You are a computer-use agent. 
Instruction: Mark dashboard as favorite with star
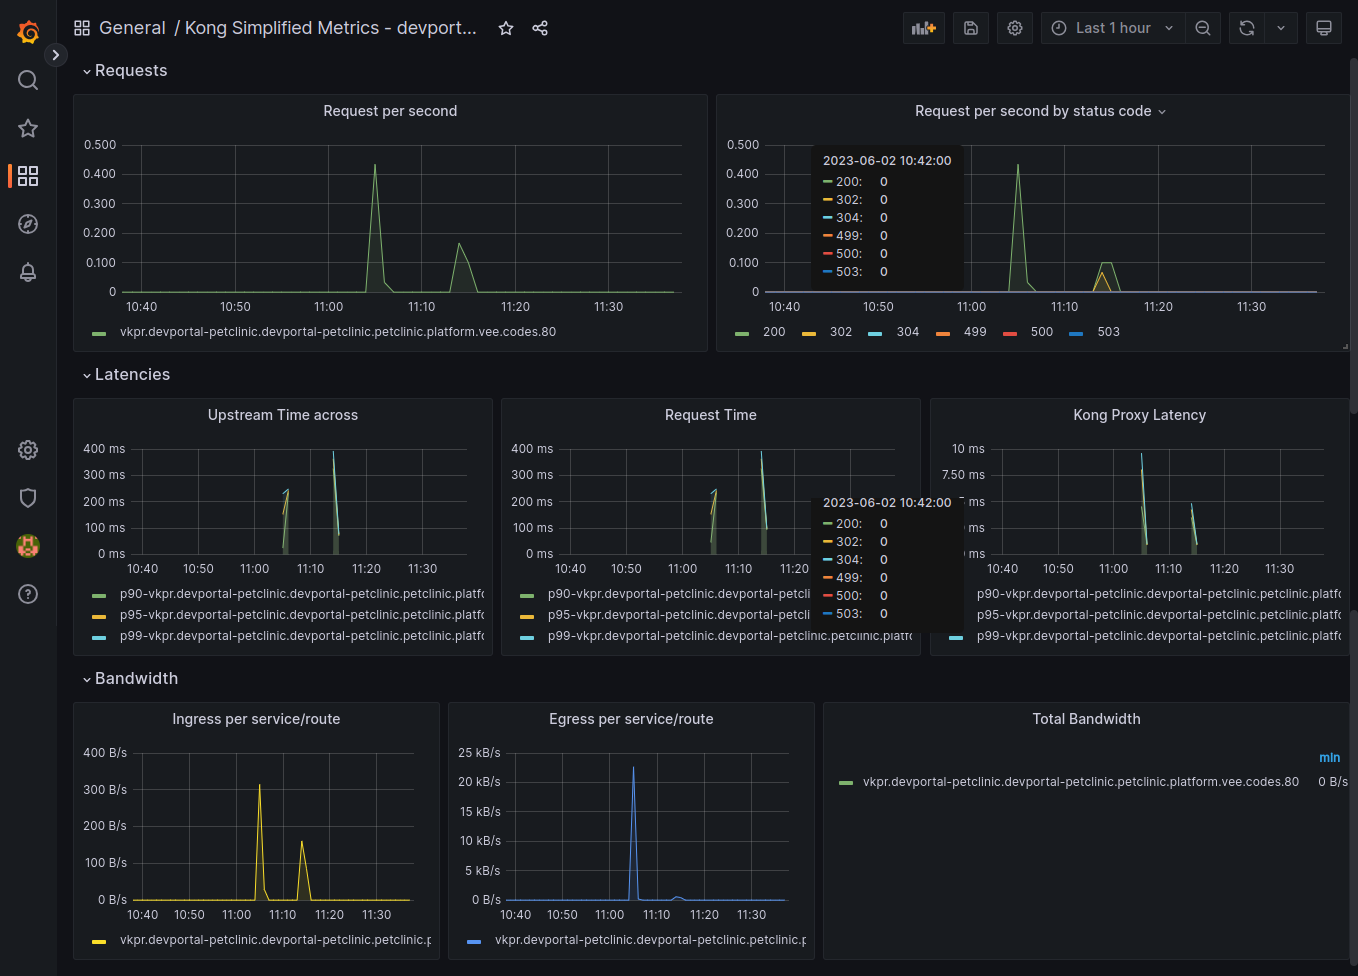click(x=506, y=28)
